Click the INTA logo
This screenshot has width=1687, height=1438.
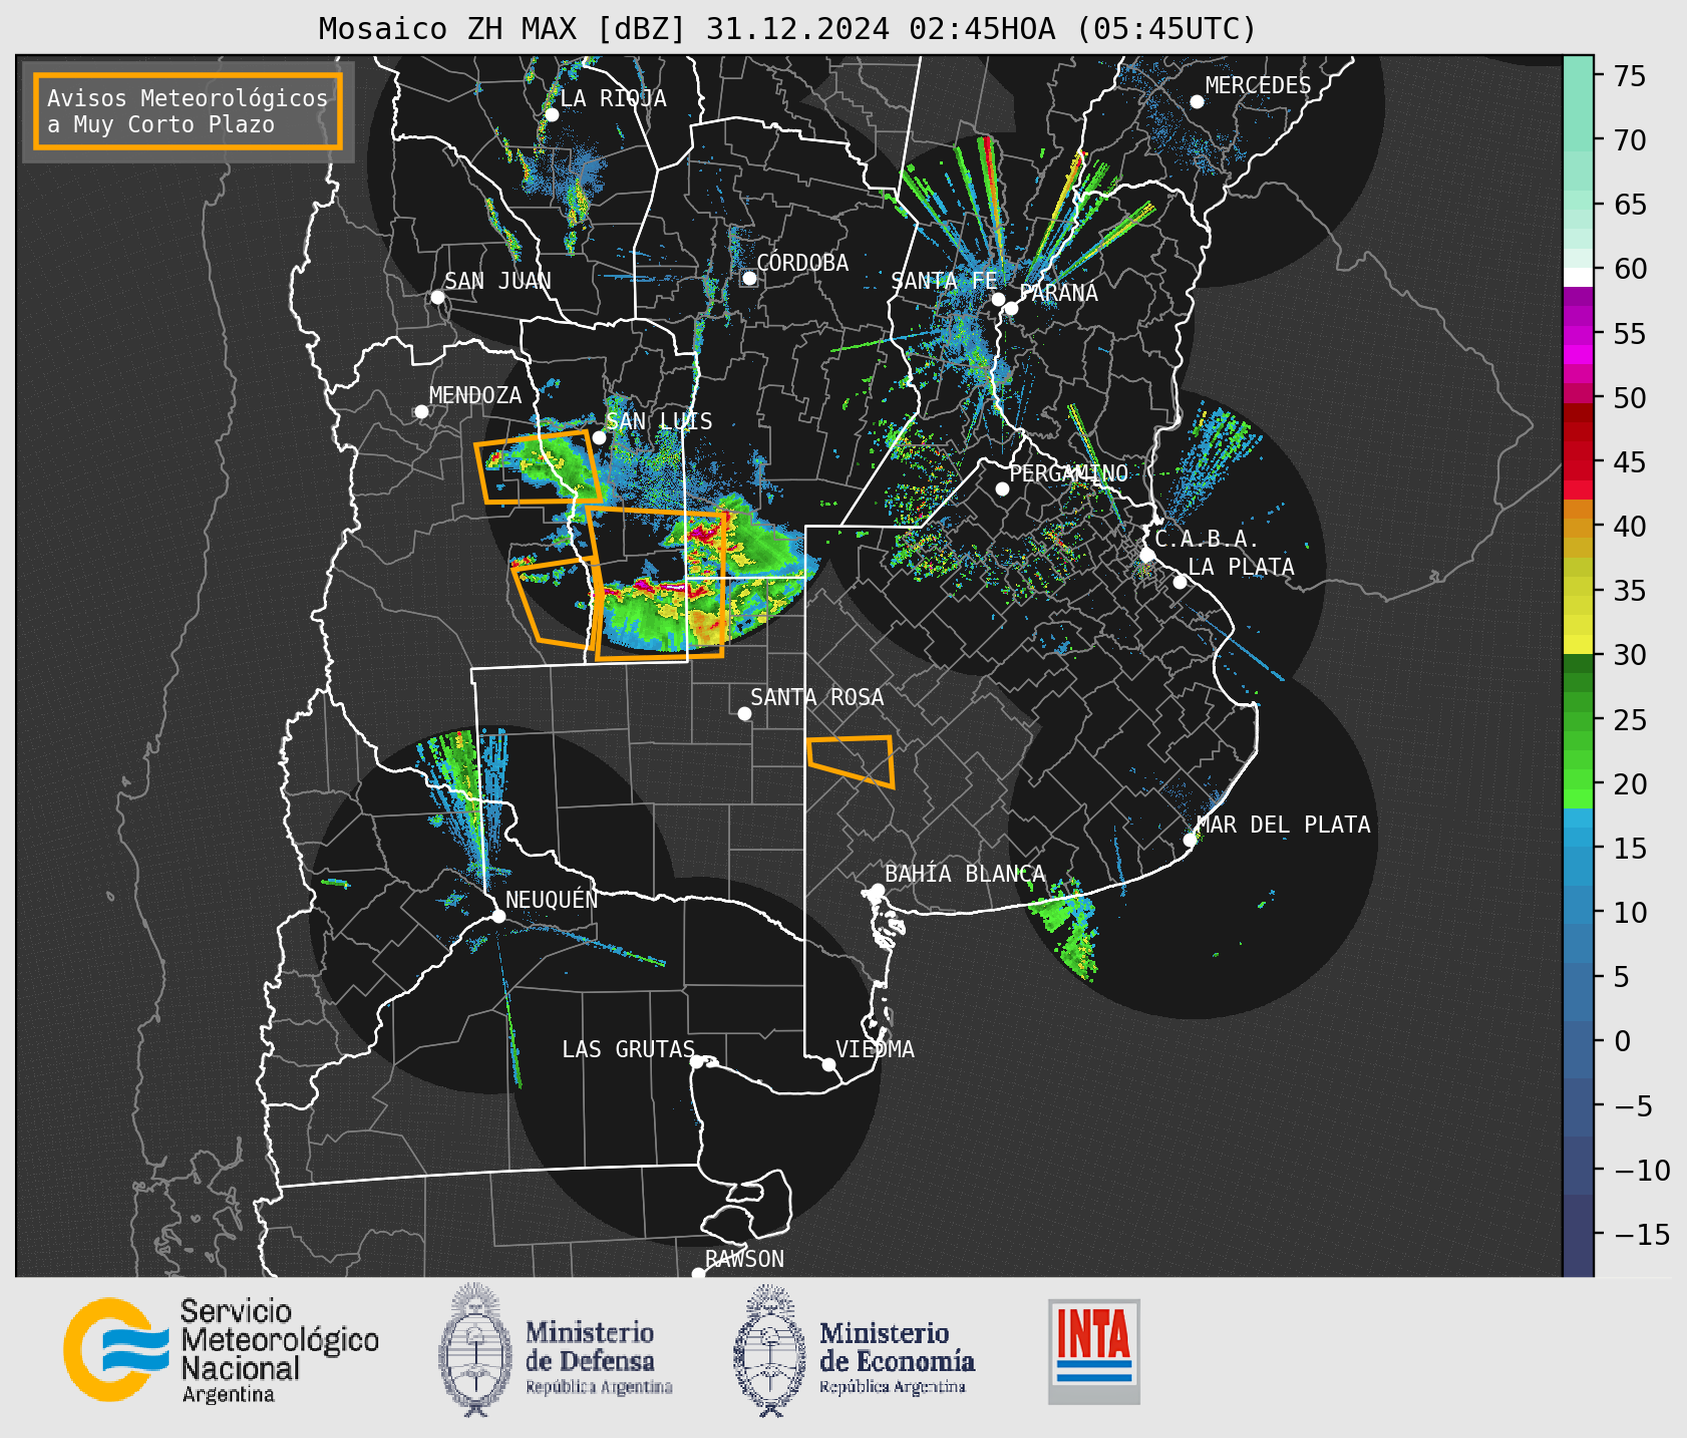coord(1094,1351)
